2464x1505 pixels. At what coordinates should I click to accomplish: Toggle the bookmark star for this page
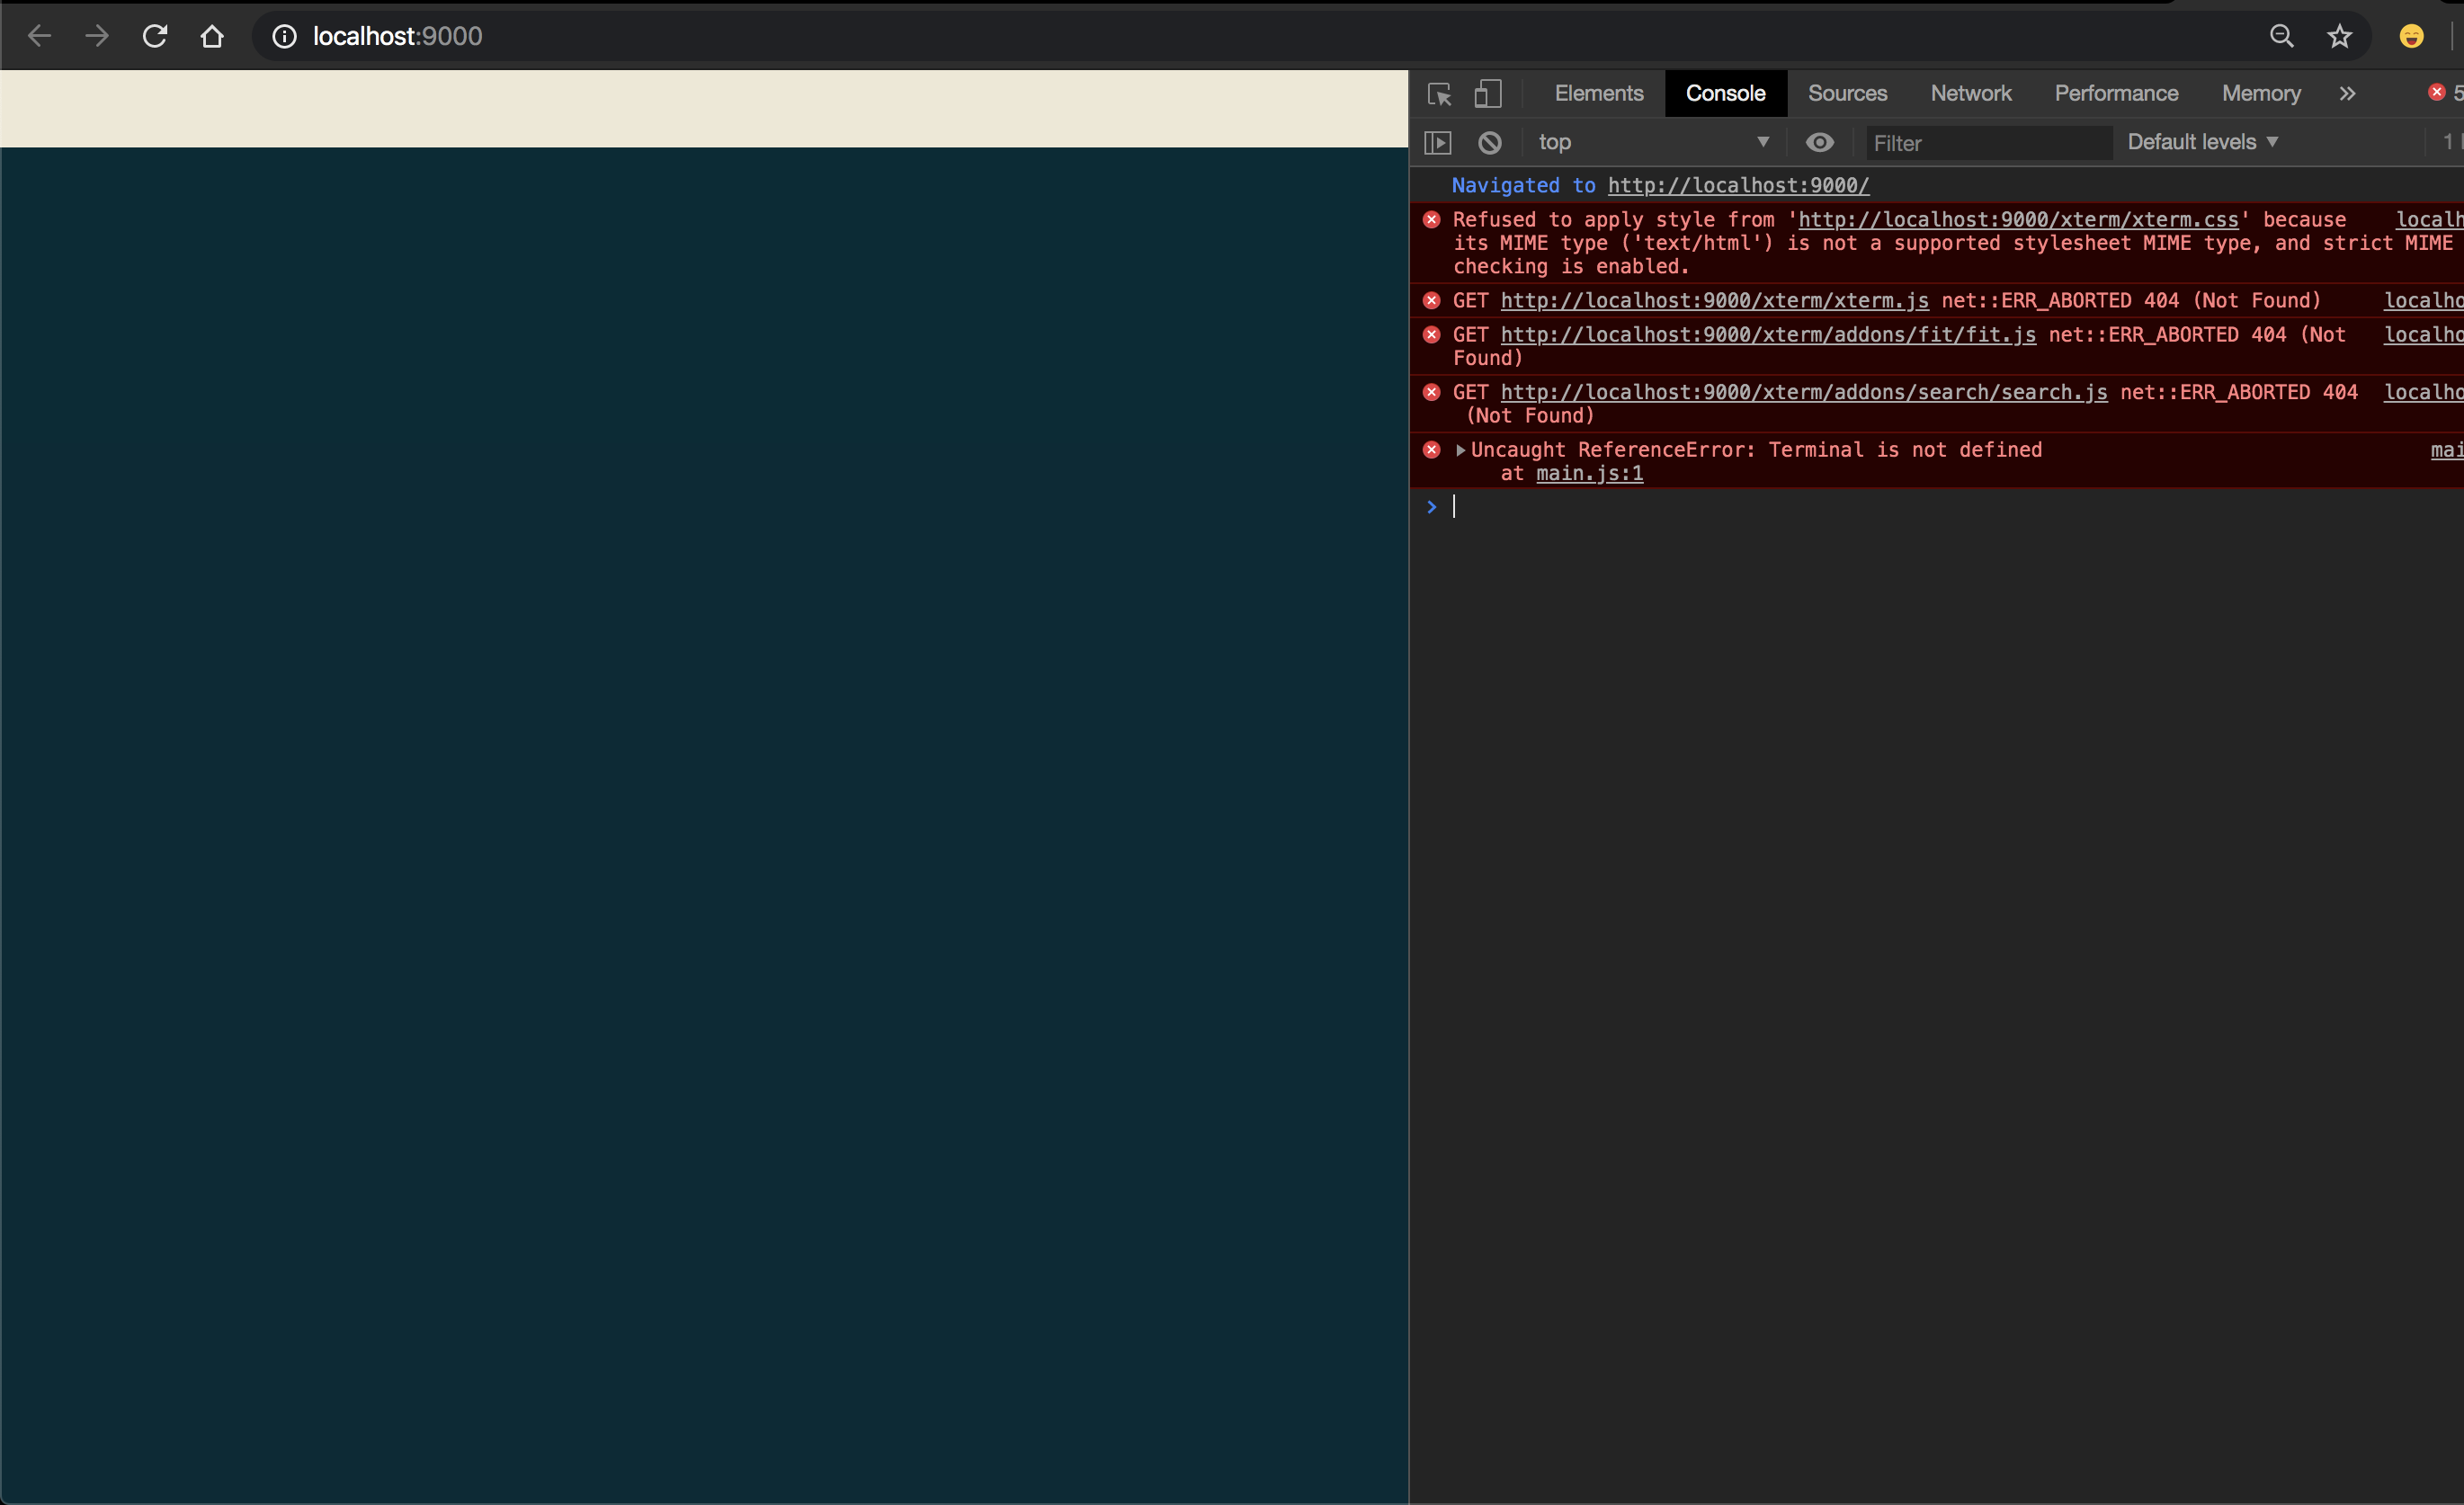click(2340, 36)
